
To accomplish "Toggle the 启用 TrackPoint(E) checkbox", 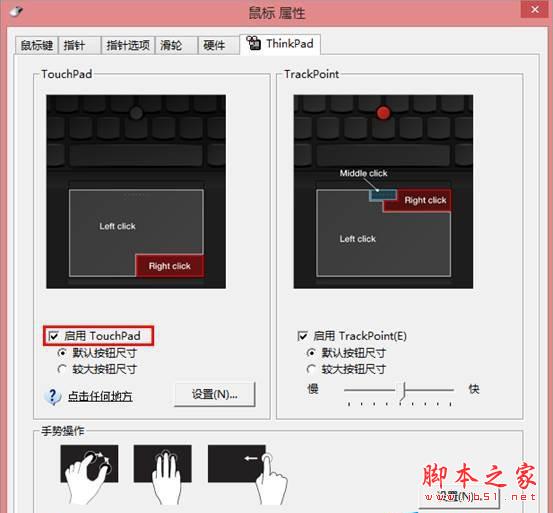I will tap(302, 336).
